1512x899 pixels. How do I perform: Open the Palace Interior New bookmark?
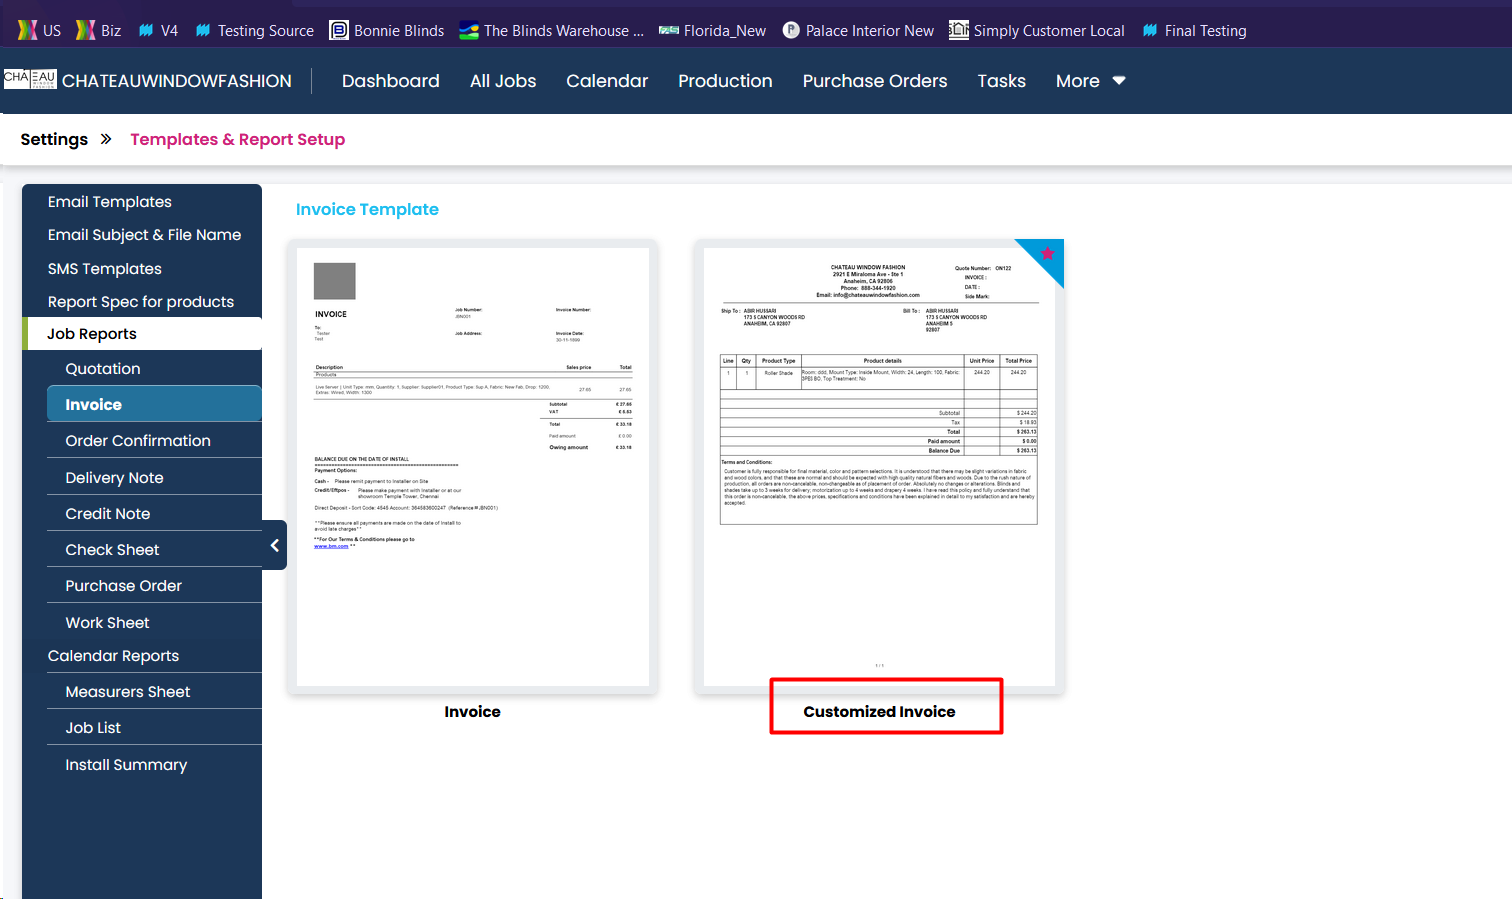858,31
